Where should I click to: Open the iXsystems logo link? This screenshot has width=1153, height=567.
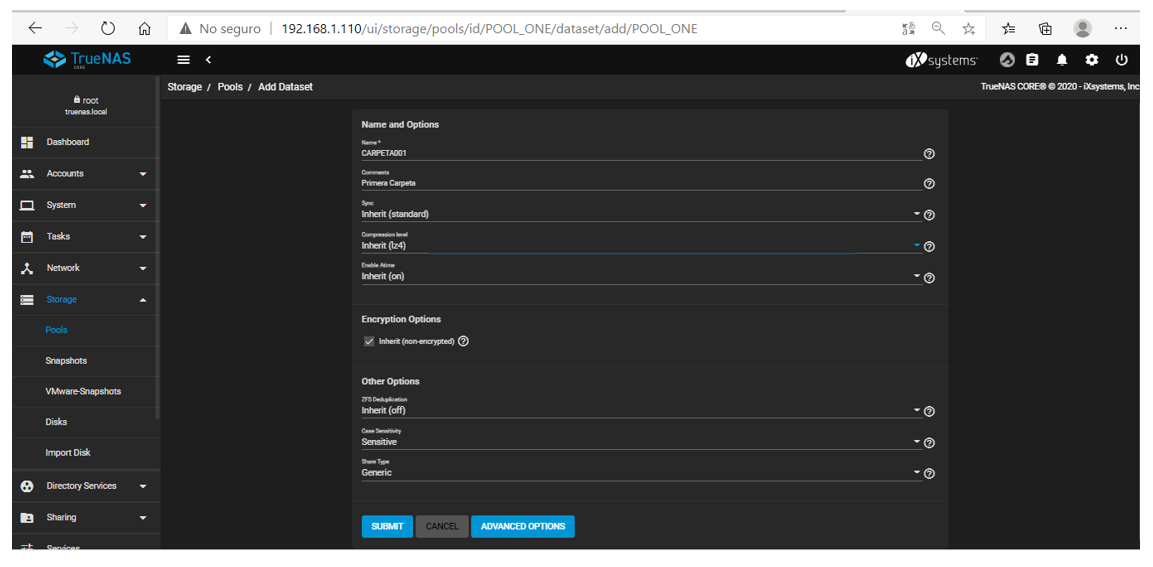pos(940,60)
